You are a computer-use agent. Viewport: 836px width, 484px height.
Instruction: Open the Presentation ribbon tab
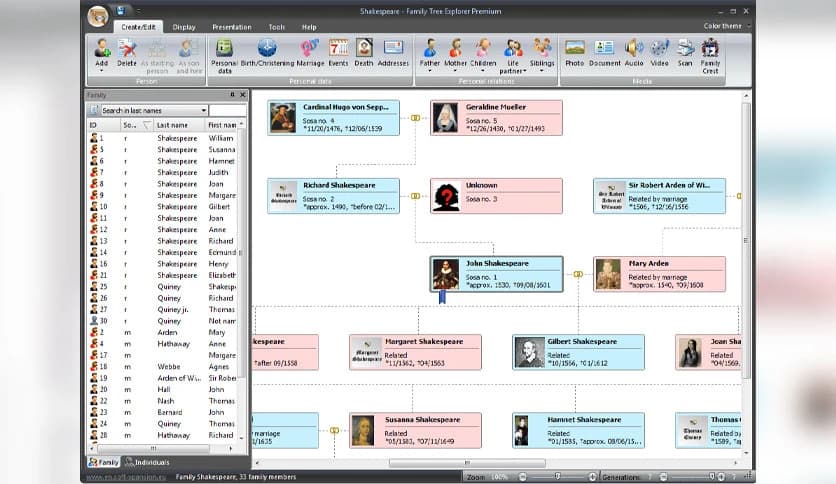click(231, 27)
